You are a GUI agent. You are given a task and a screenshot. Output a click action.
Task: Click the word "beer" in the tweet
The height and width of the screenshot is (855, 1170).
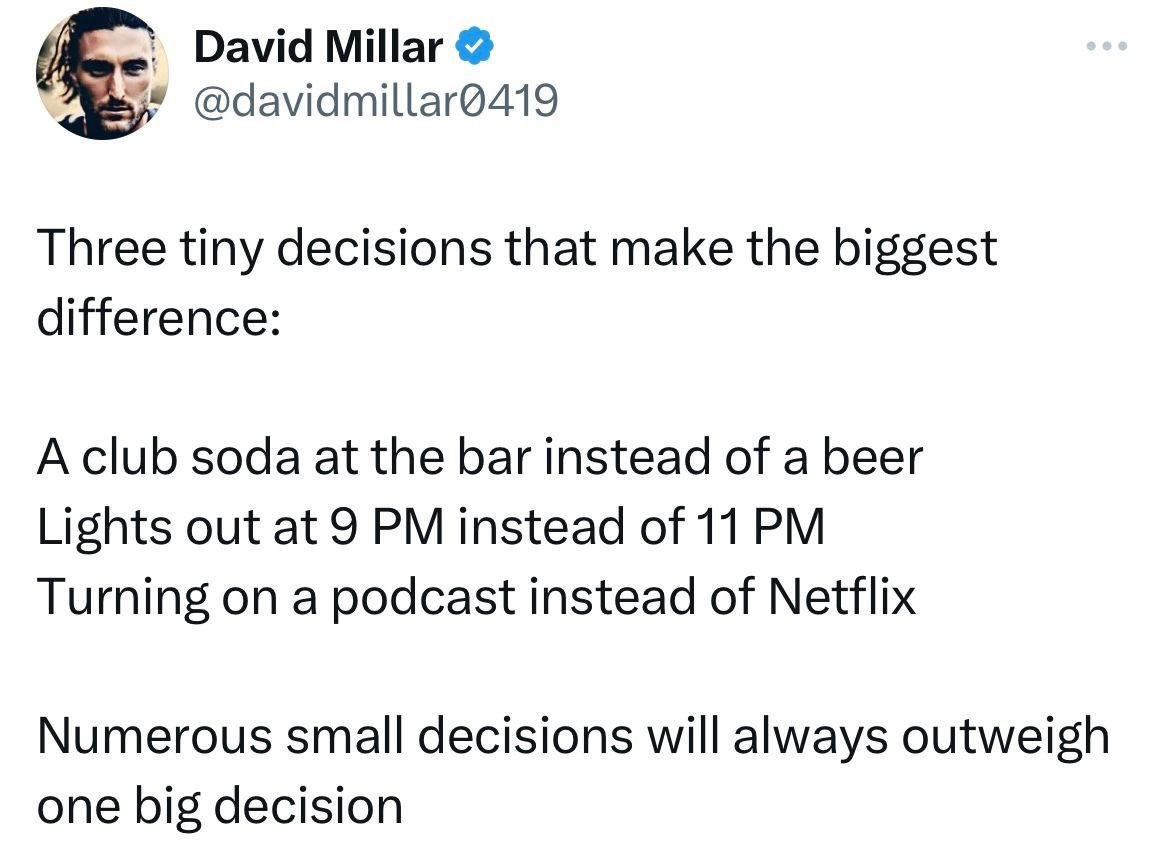[872, 457]
